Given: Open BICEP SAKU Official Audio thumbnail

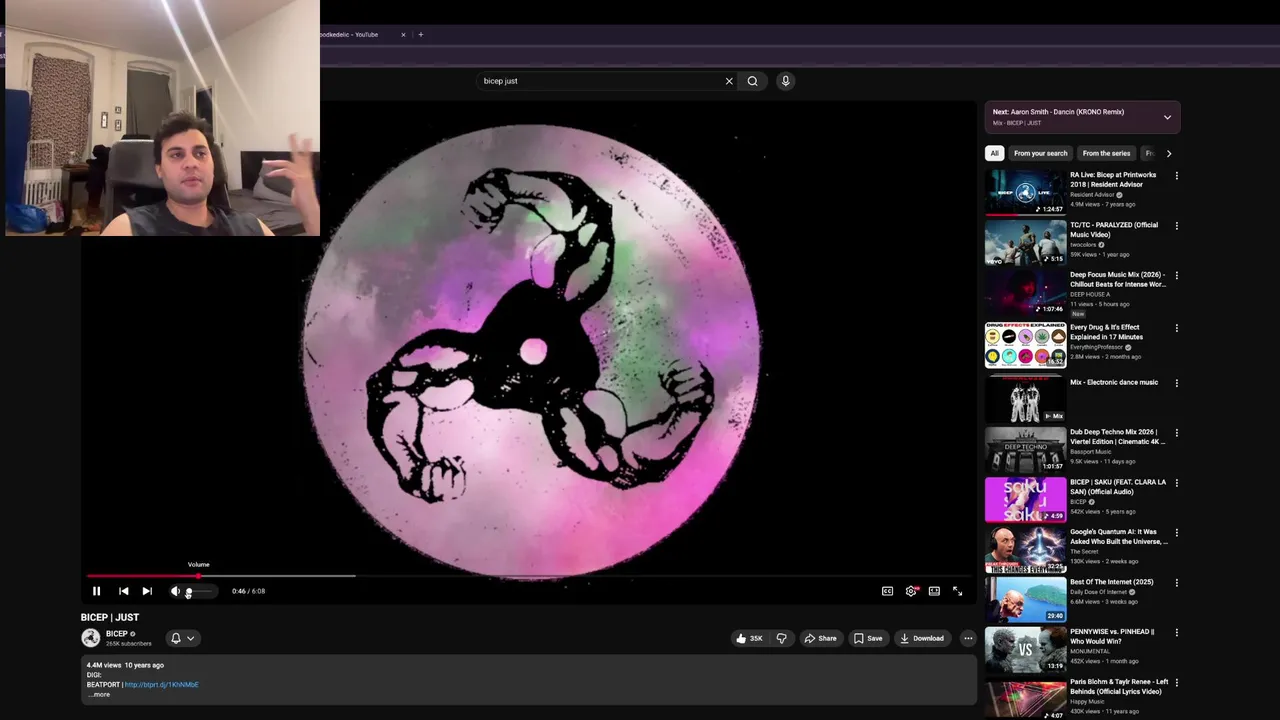Looking at the screenshot, I should pos(1025,501).
